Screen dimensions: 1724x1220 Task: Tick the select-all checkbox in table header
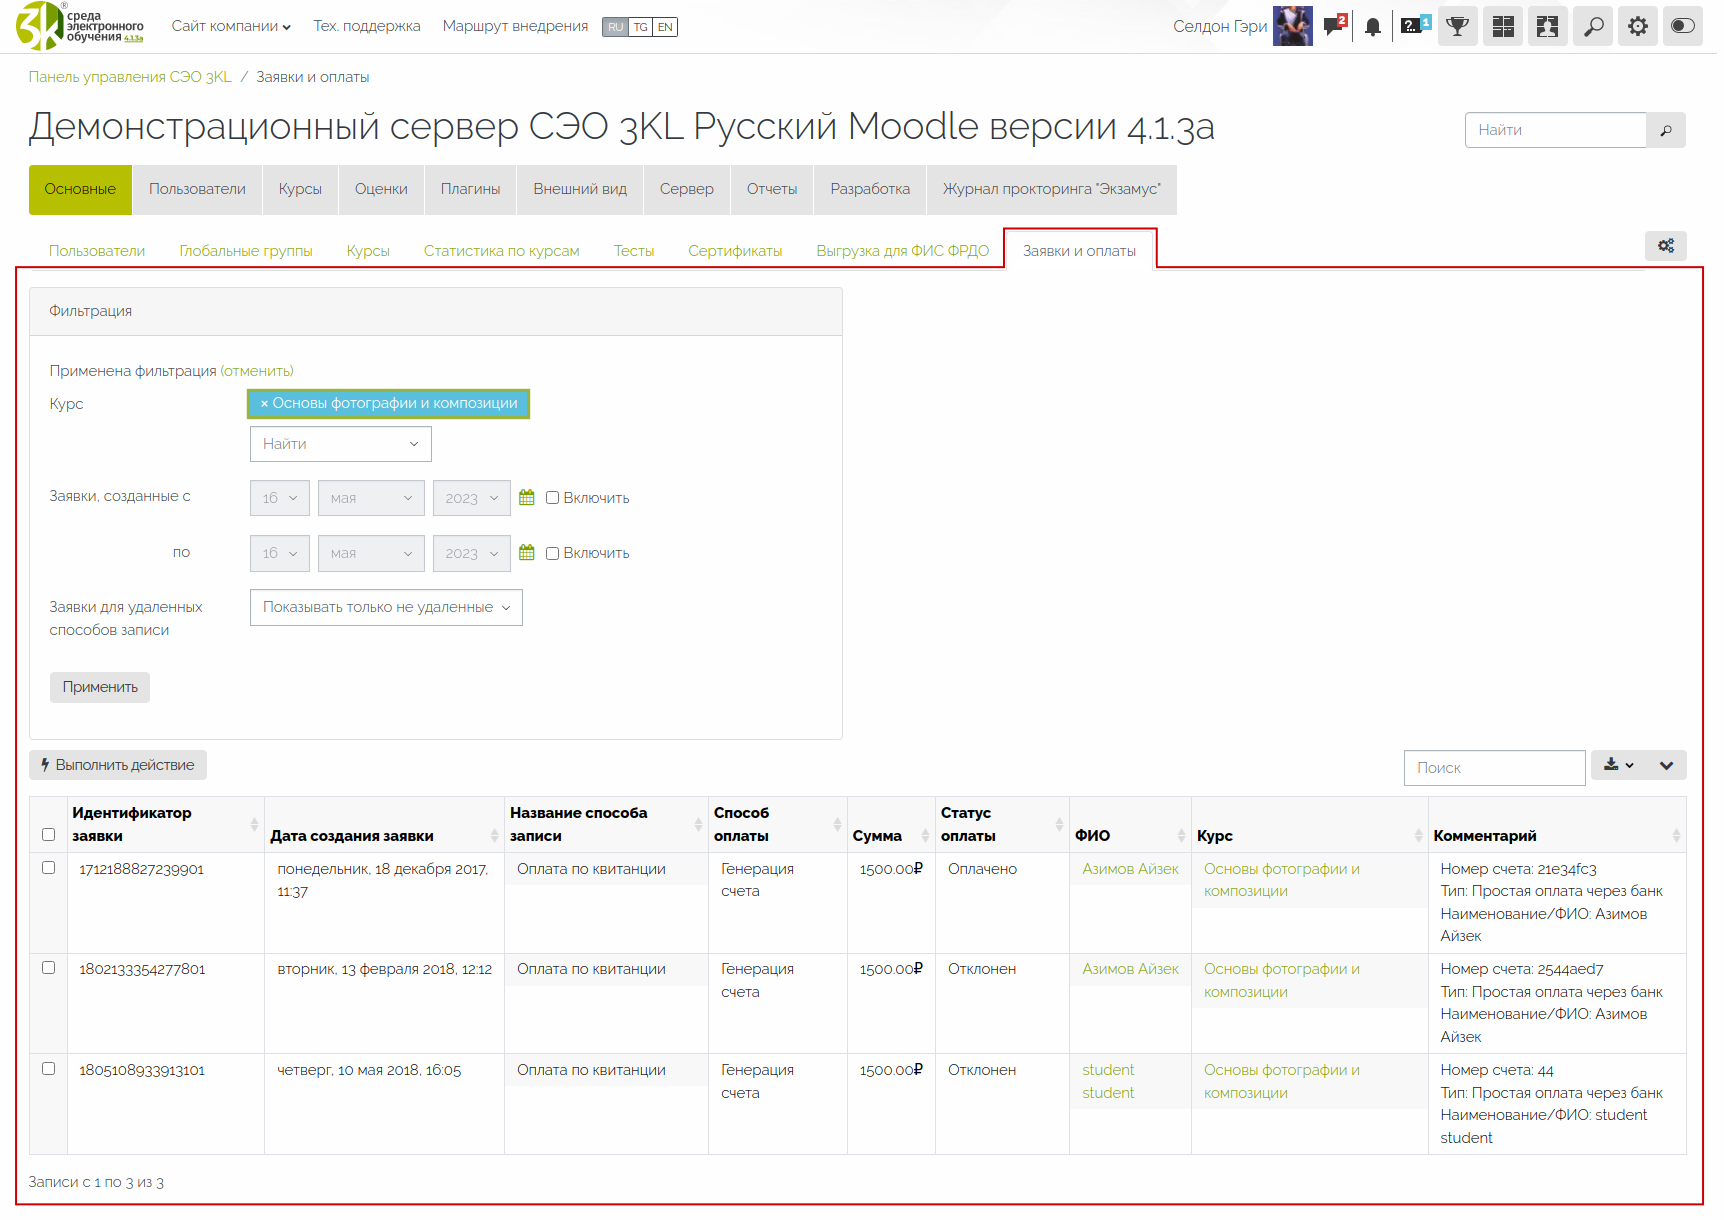[x=48, y=834]
